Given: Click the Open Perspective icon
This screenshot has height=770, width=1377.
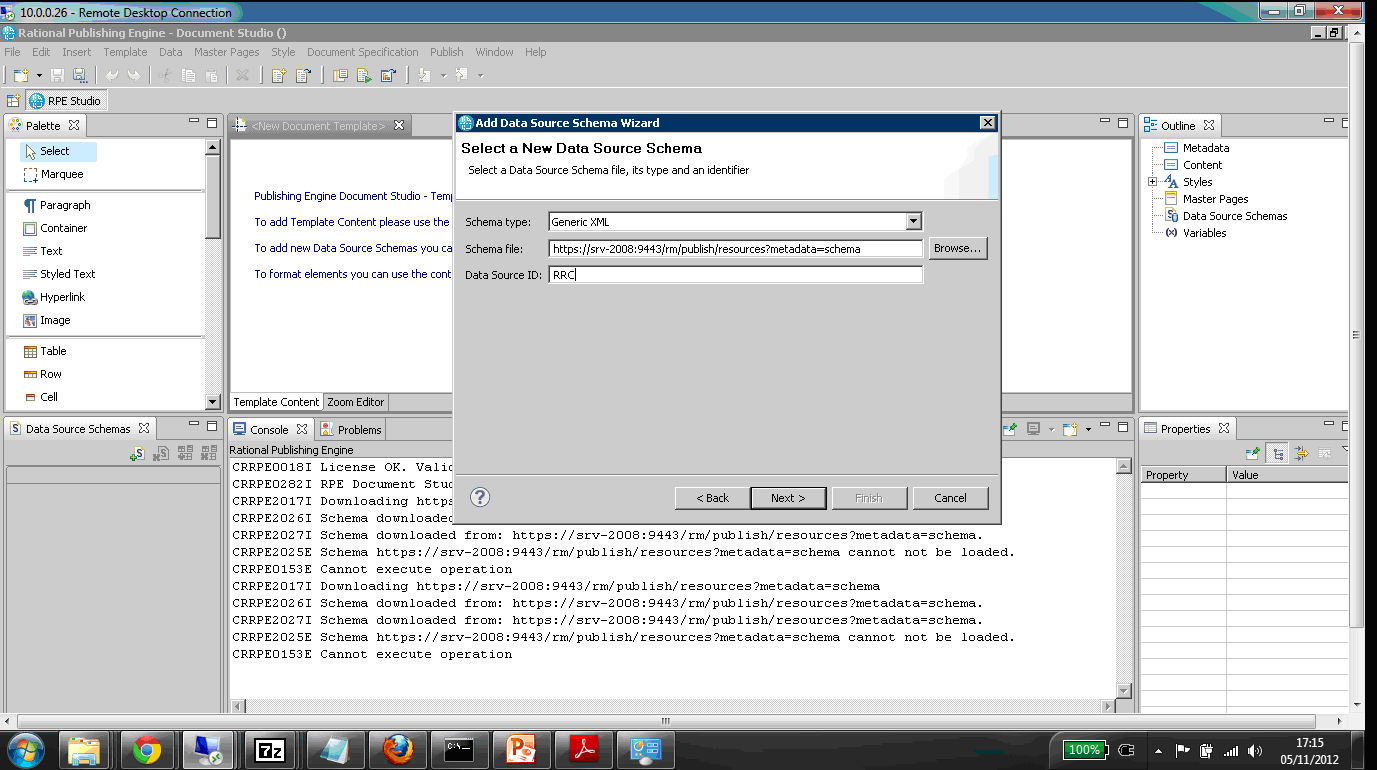Looking at the screenshot, I should click(13, 101).
